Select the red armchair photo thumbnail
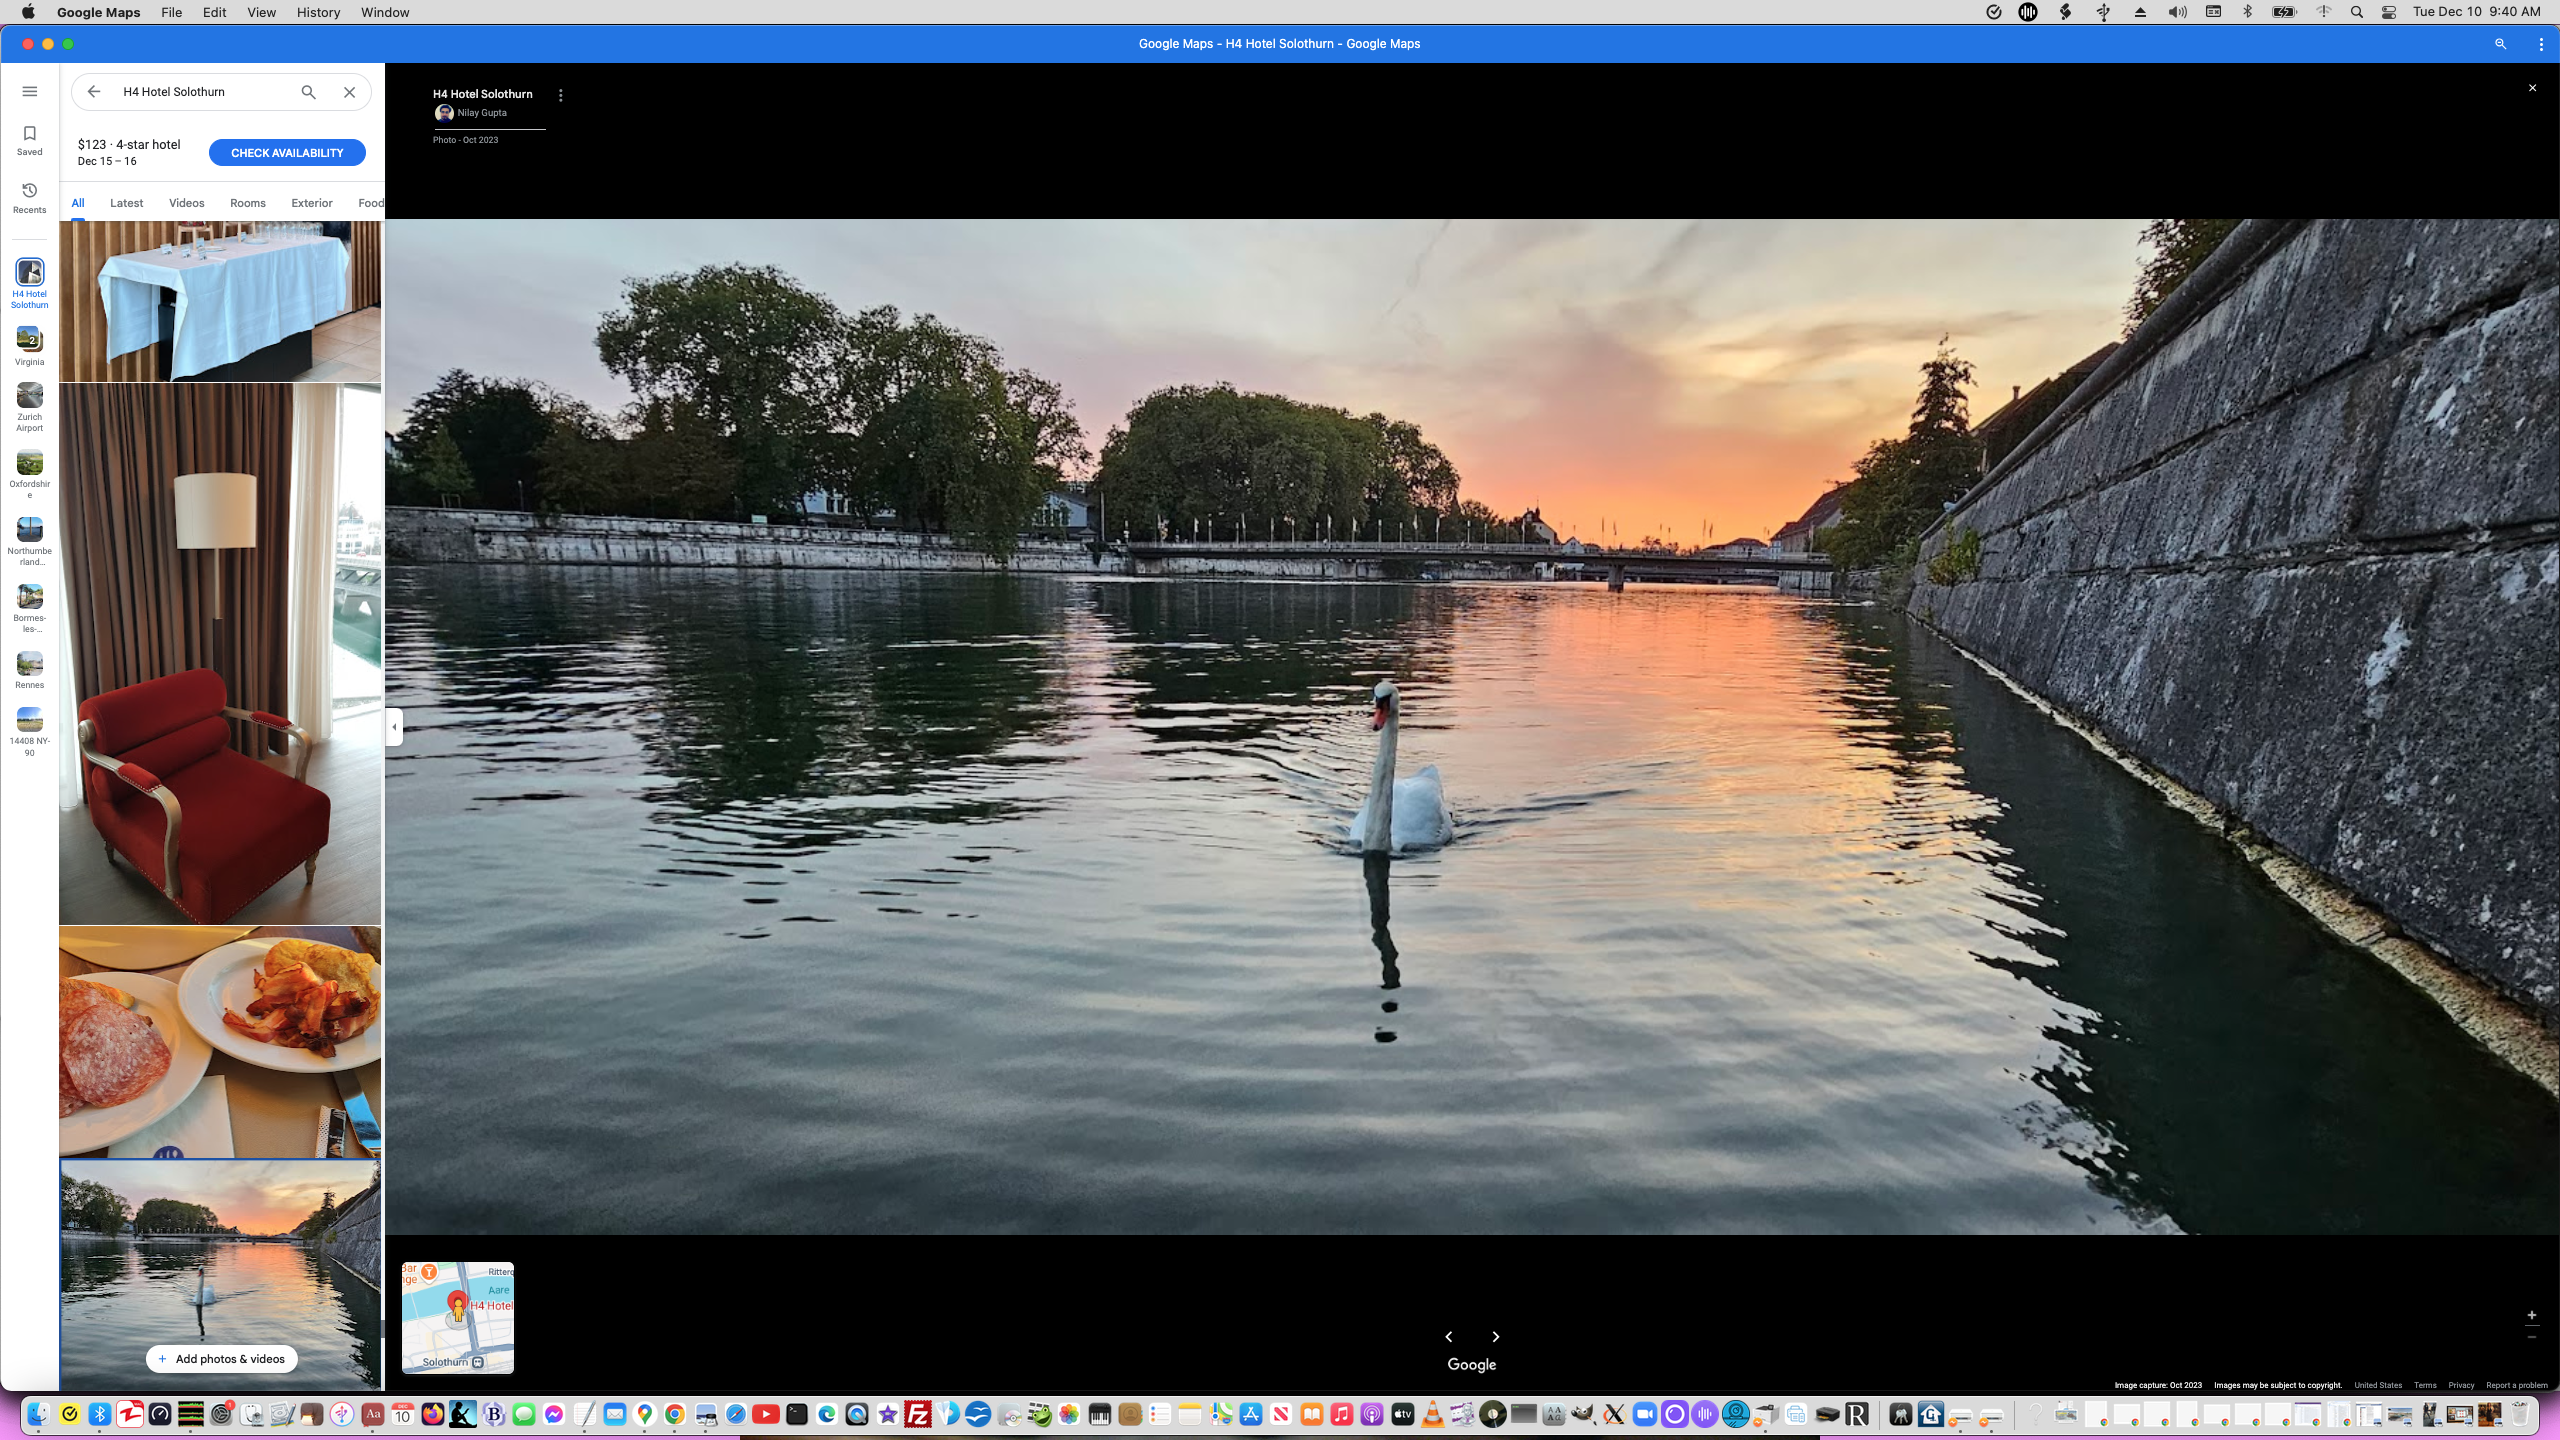The height and width of the screenshot is (1440, 2560). 220,654
